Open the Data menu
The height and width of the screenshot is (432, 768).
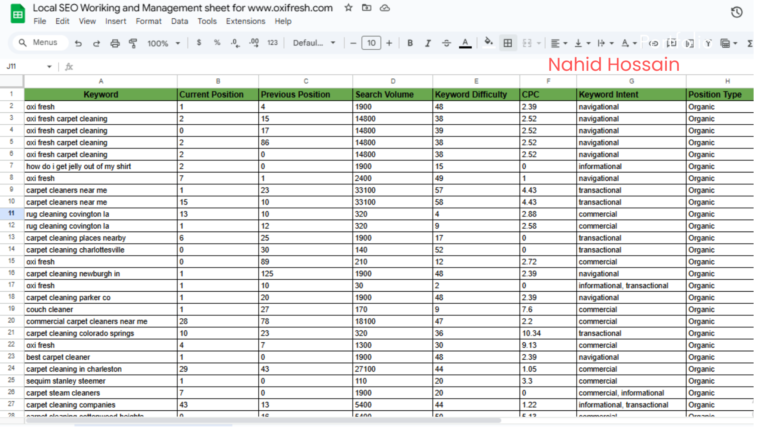pyautogui.click(x=179, y=21)
